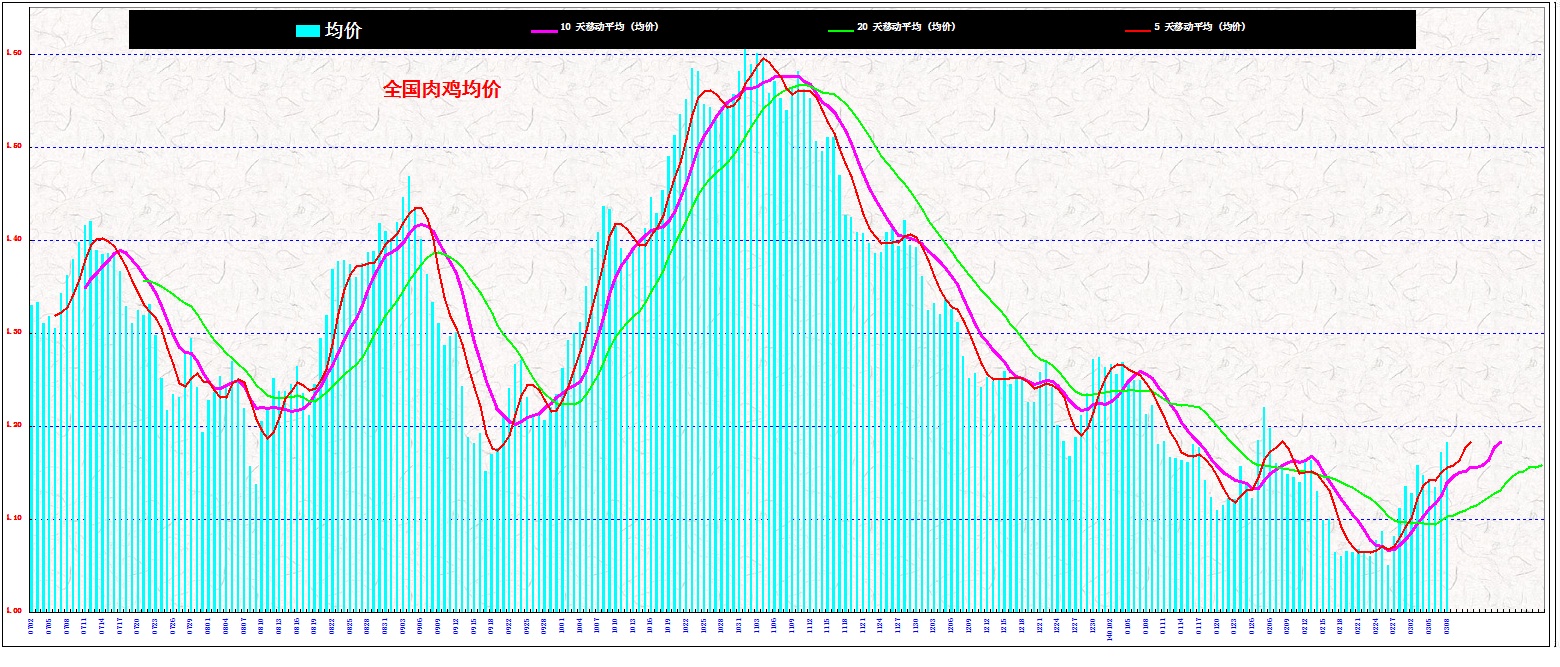Click the 1.50 label on the y-axis
The image size is (1560, 667).
(x=14, y=146)
